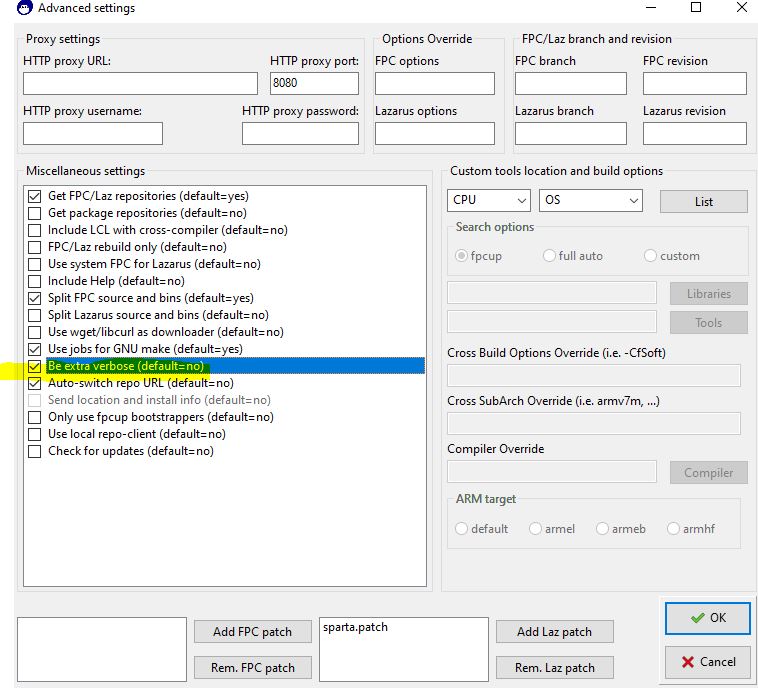Select sparta.patch in the Laz patch list

click(355, 628)
